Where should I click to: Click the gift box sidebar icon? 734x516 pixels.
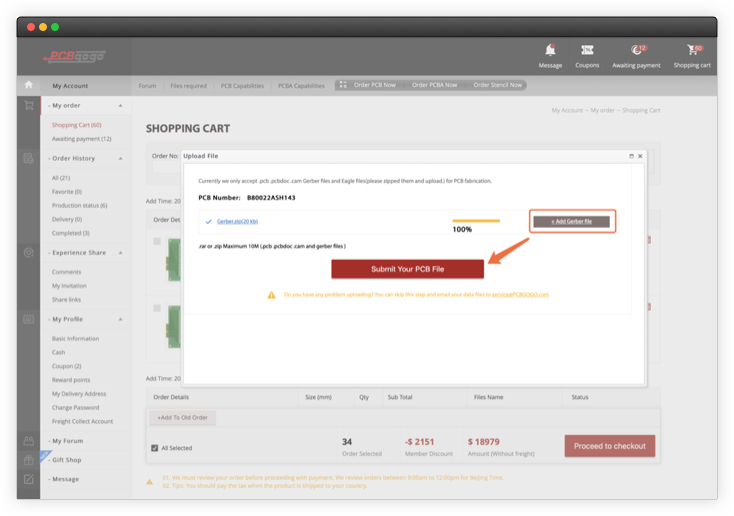point(29,460)
